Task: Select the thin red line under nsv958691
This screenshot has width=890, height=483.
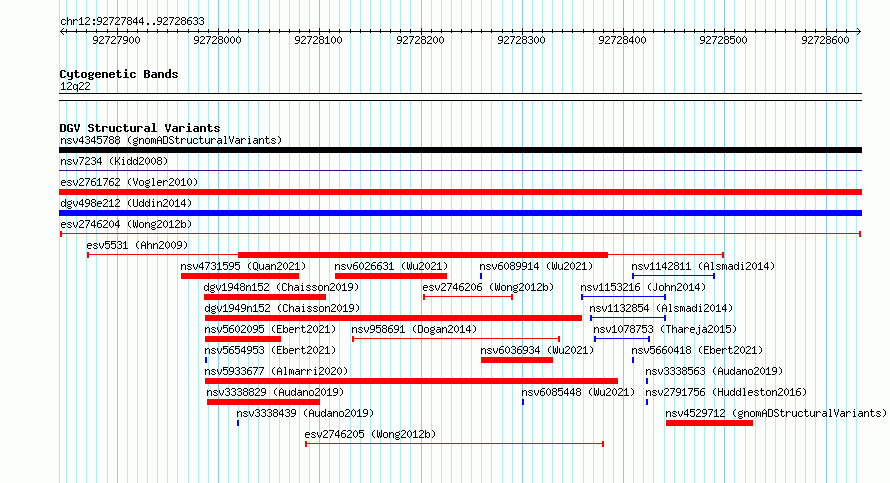Action: (x=456, y=339)
